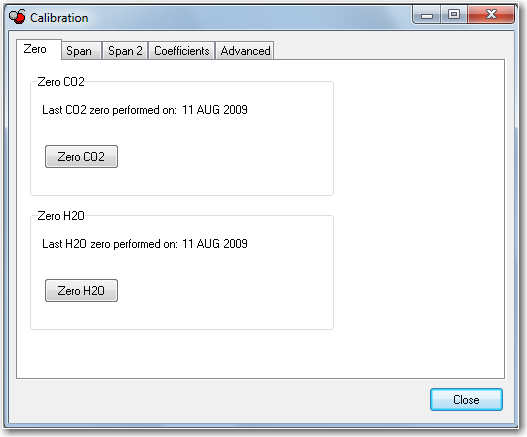Click the Close button at bottom

(466, 400)
